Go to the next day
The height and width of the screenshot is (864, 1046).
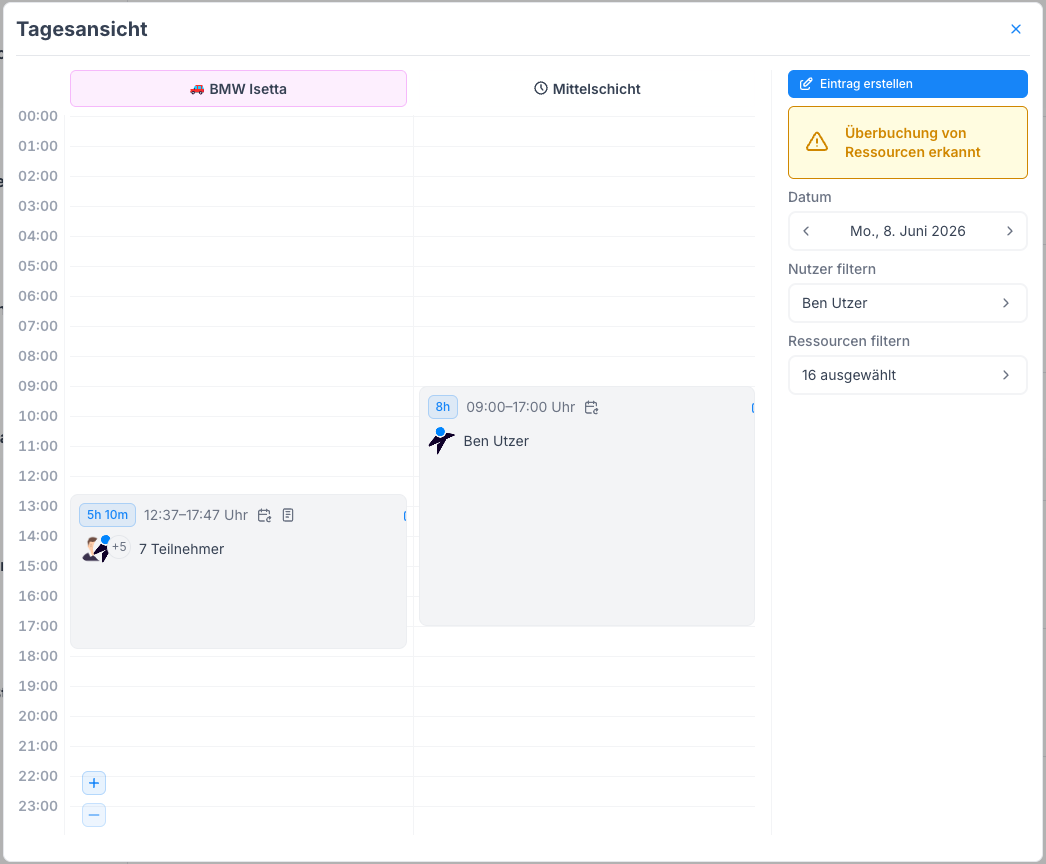coord(1009,231)
